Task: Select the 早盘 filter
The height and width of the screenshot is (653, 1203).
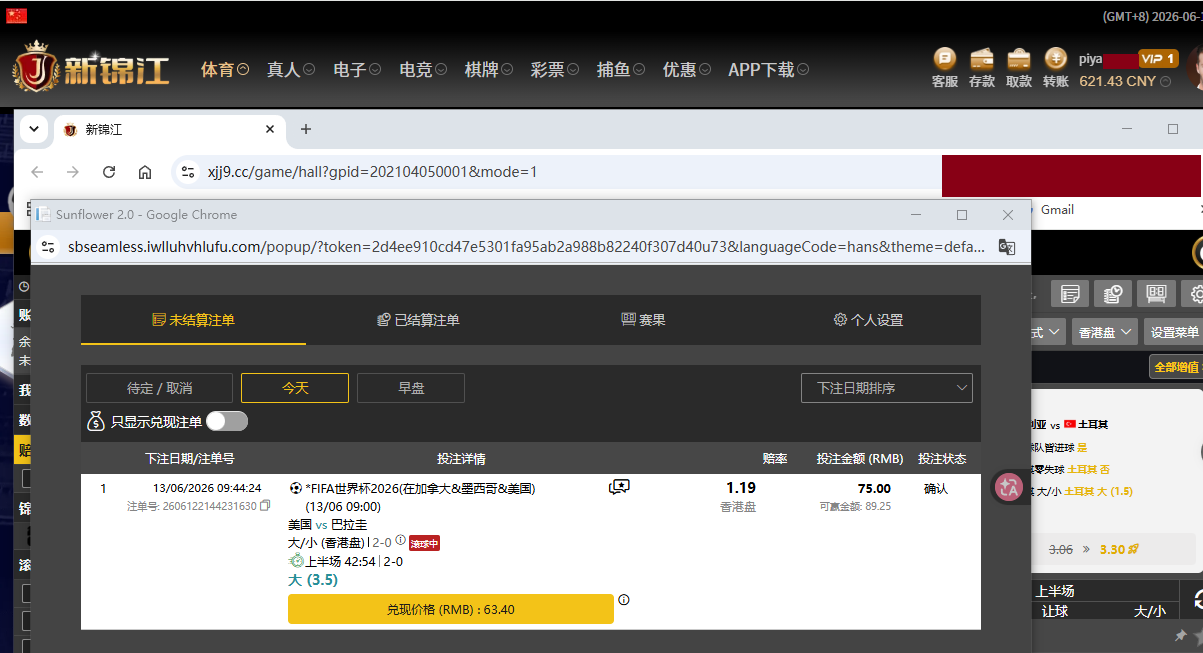Action: (x=411, y=388)
